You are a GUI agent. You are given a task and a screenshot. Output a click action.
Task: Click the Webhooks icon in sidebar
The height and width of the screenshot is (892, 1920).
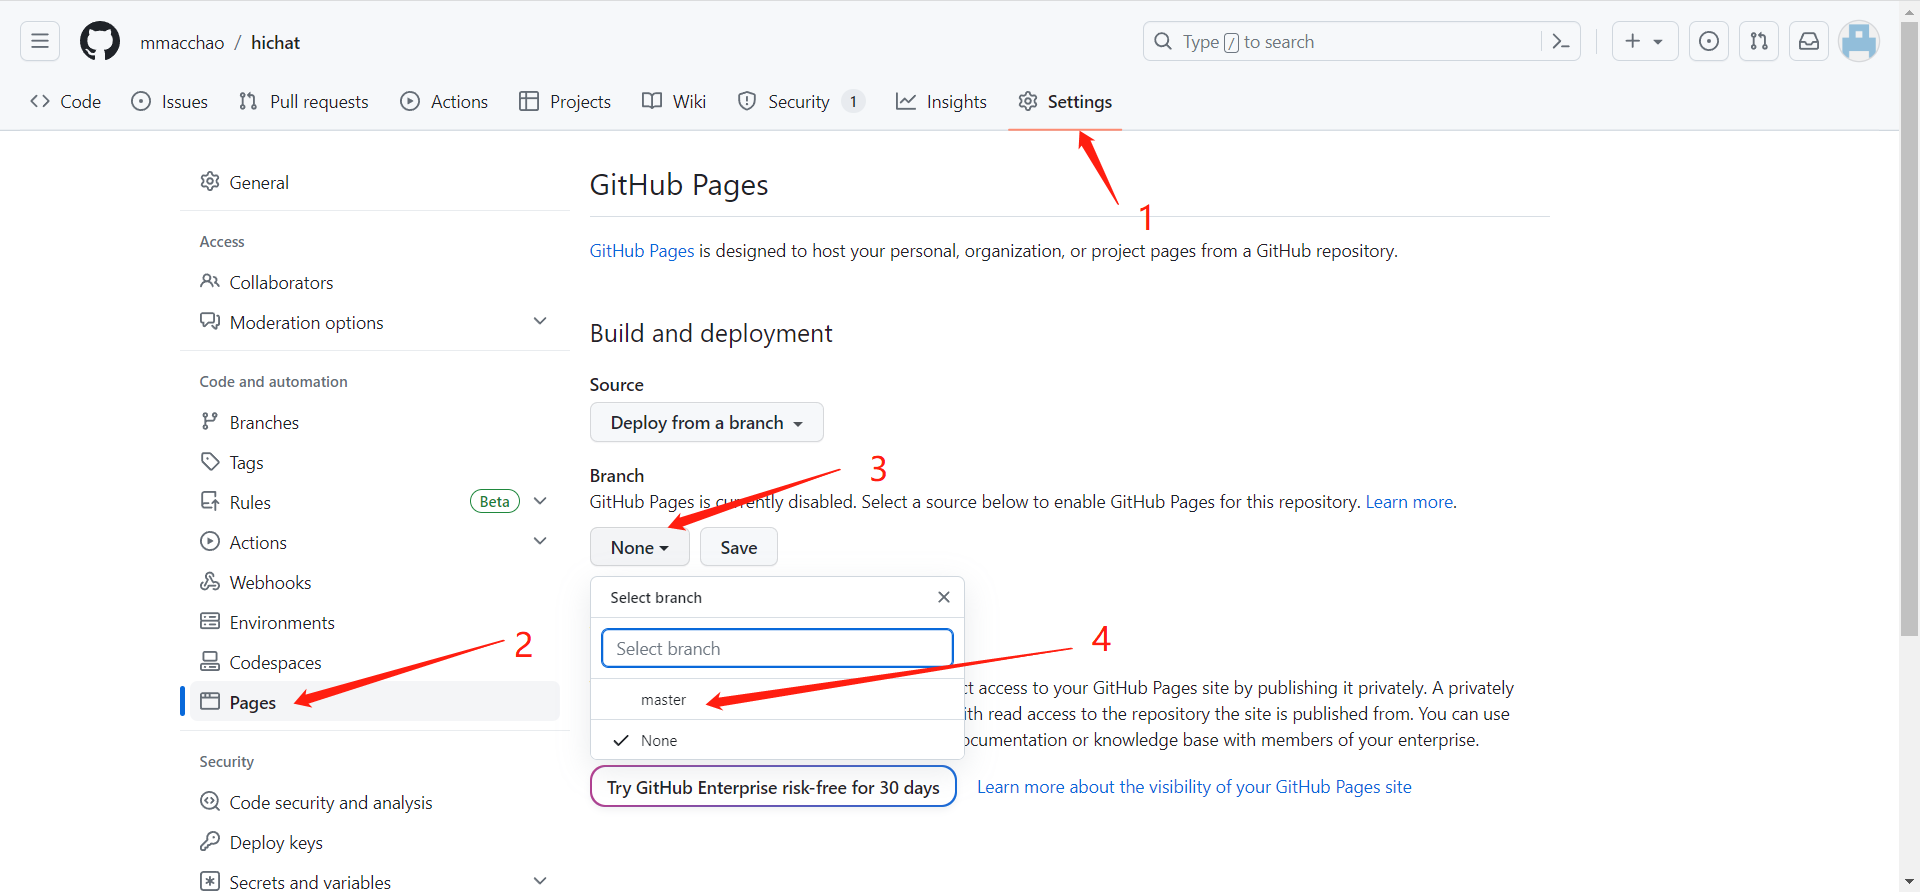210,581
